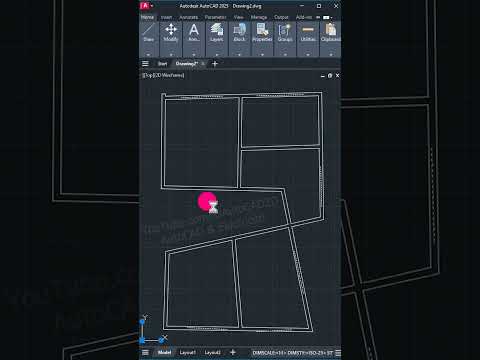
Task: Expand the Block panel dropdown arrow
Action: coord(239,54)
